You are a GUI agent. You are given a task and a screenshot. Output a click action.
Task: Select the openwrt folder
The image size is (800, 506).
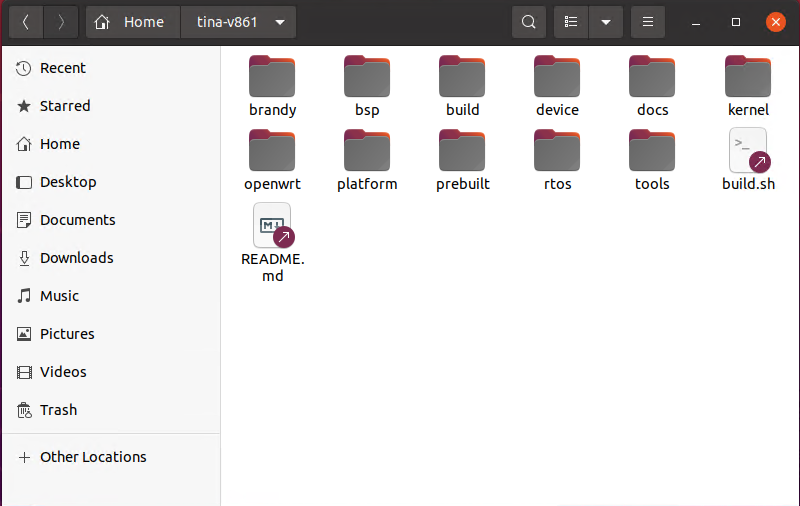[272, 151]
